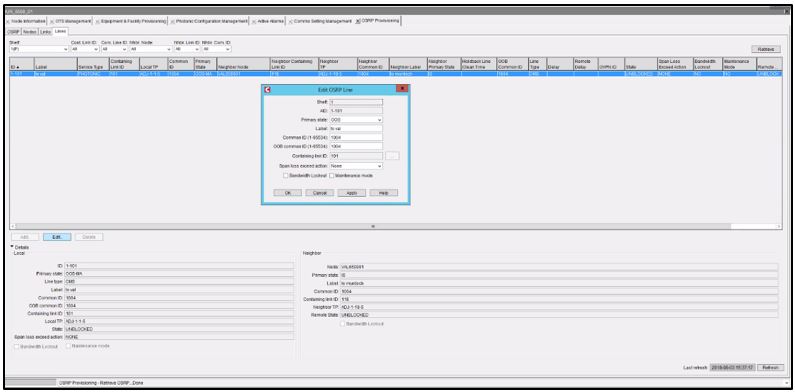Click the Neighbor Bandwidth Lockout checkbox
The width and height of the screenshot is (795, 392).
point(343,324)
